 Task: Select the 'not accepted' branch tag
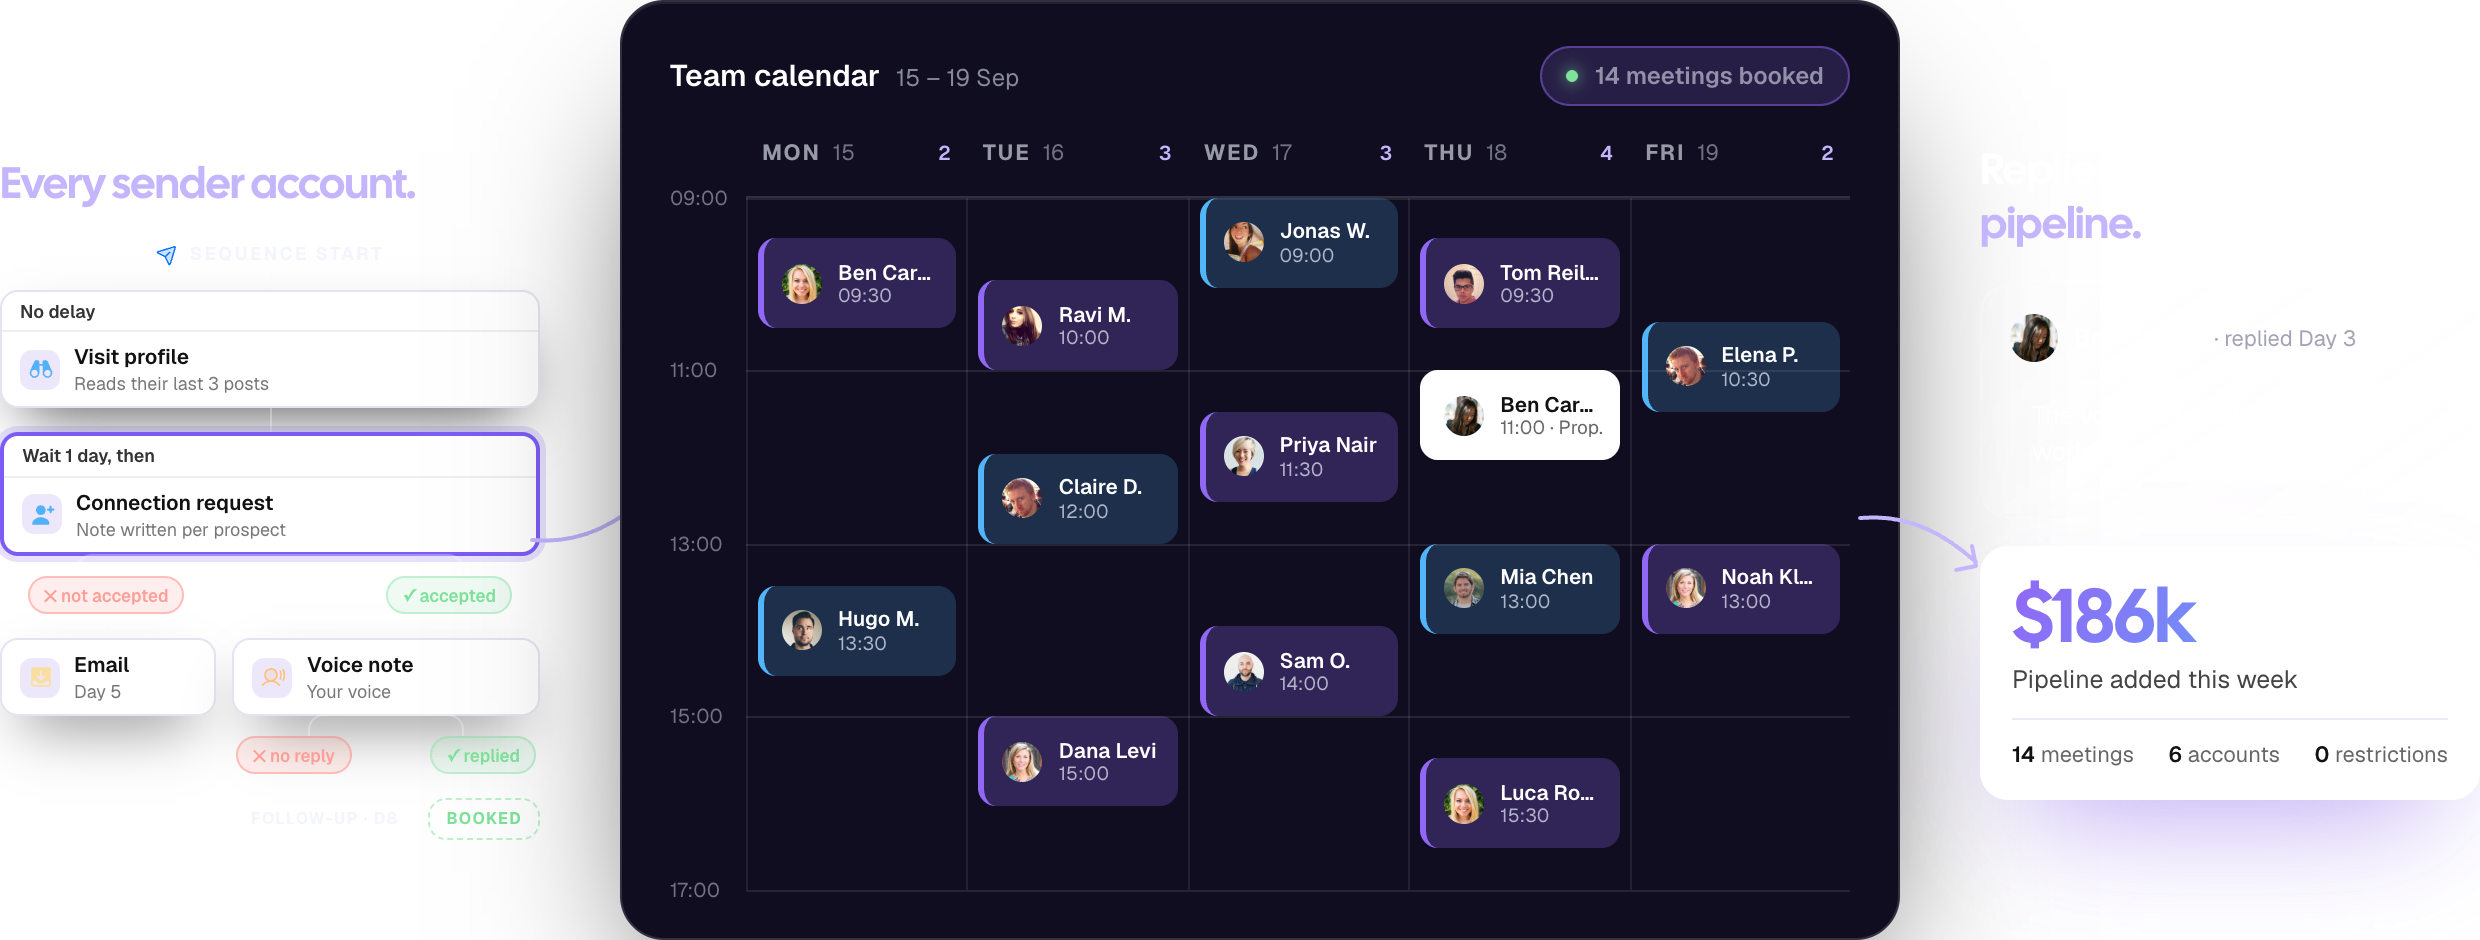[106, 596]
